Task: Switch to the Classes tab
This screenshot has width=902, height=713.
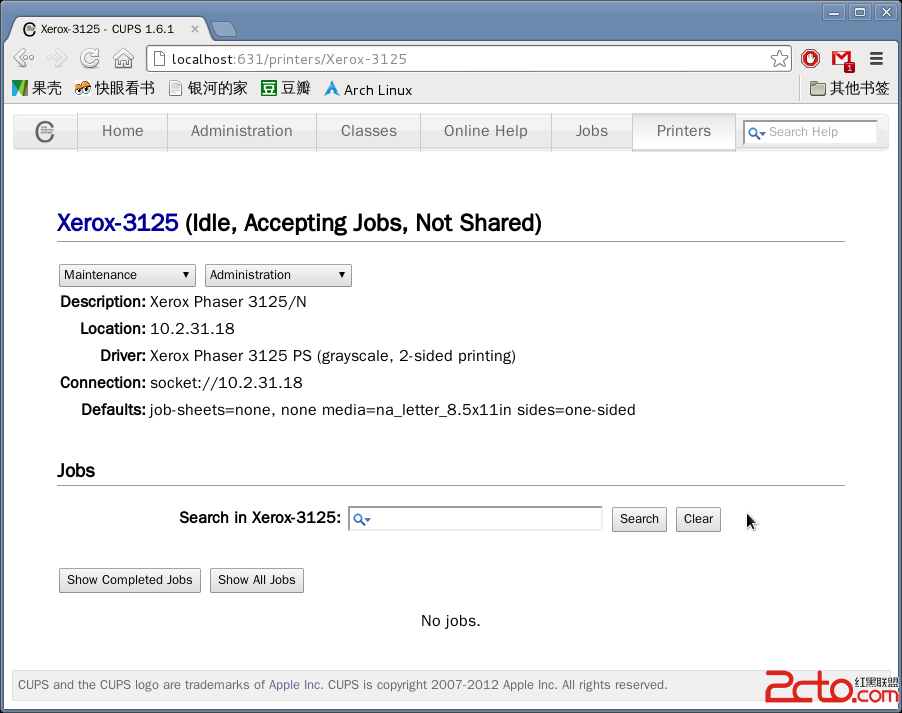Action: pyautogui.click(x=369, y=131)
